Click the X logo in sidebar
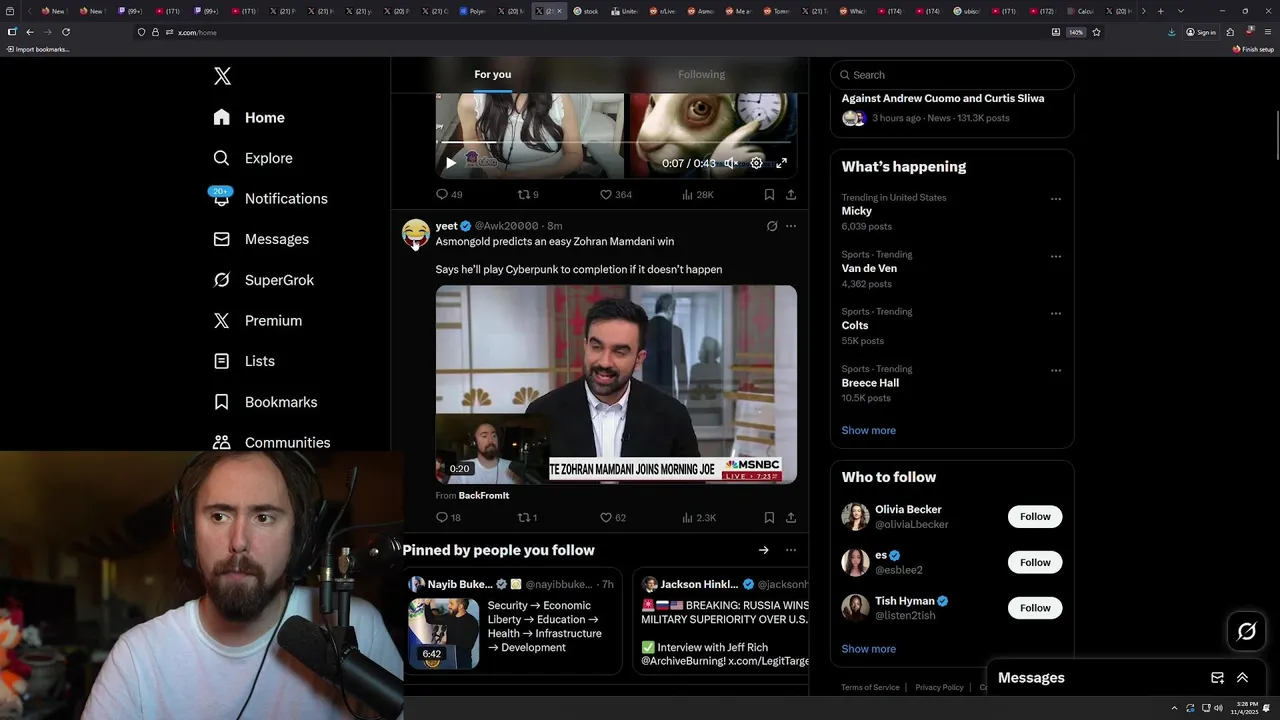This screenshot has width=1280, height=720. point(222,76)
